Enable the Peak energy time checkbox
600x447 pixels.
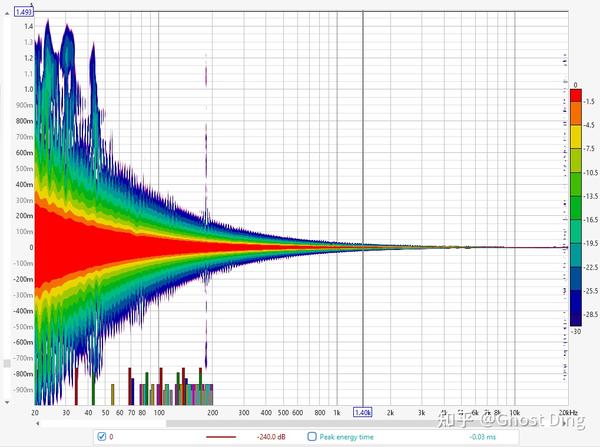click(312, 437)
